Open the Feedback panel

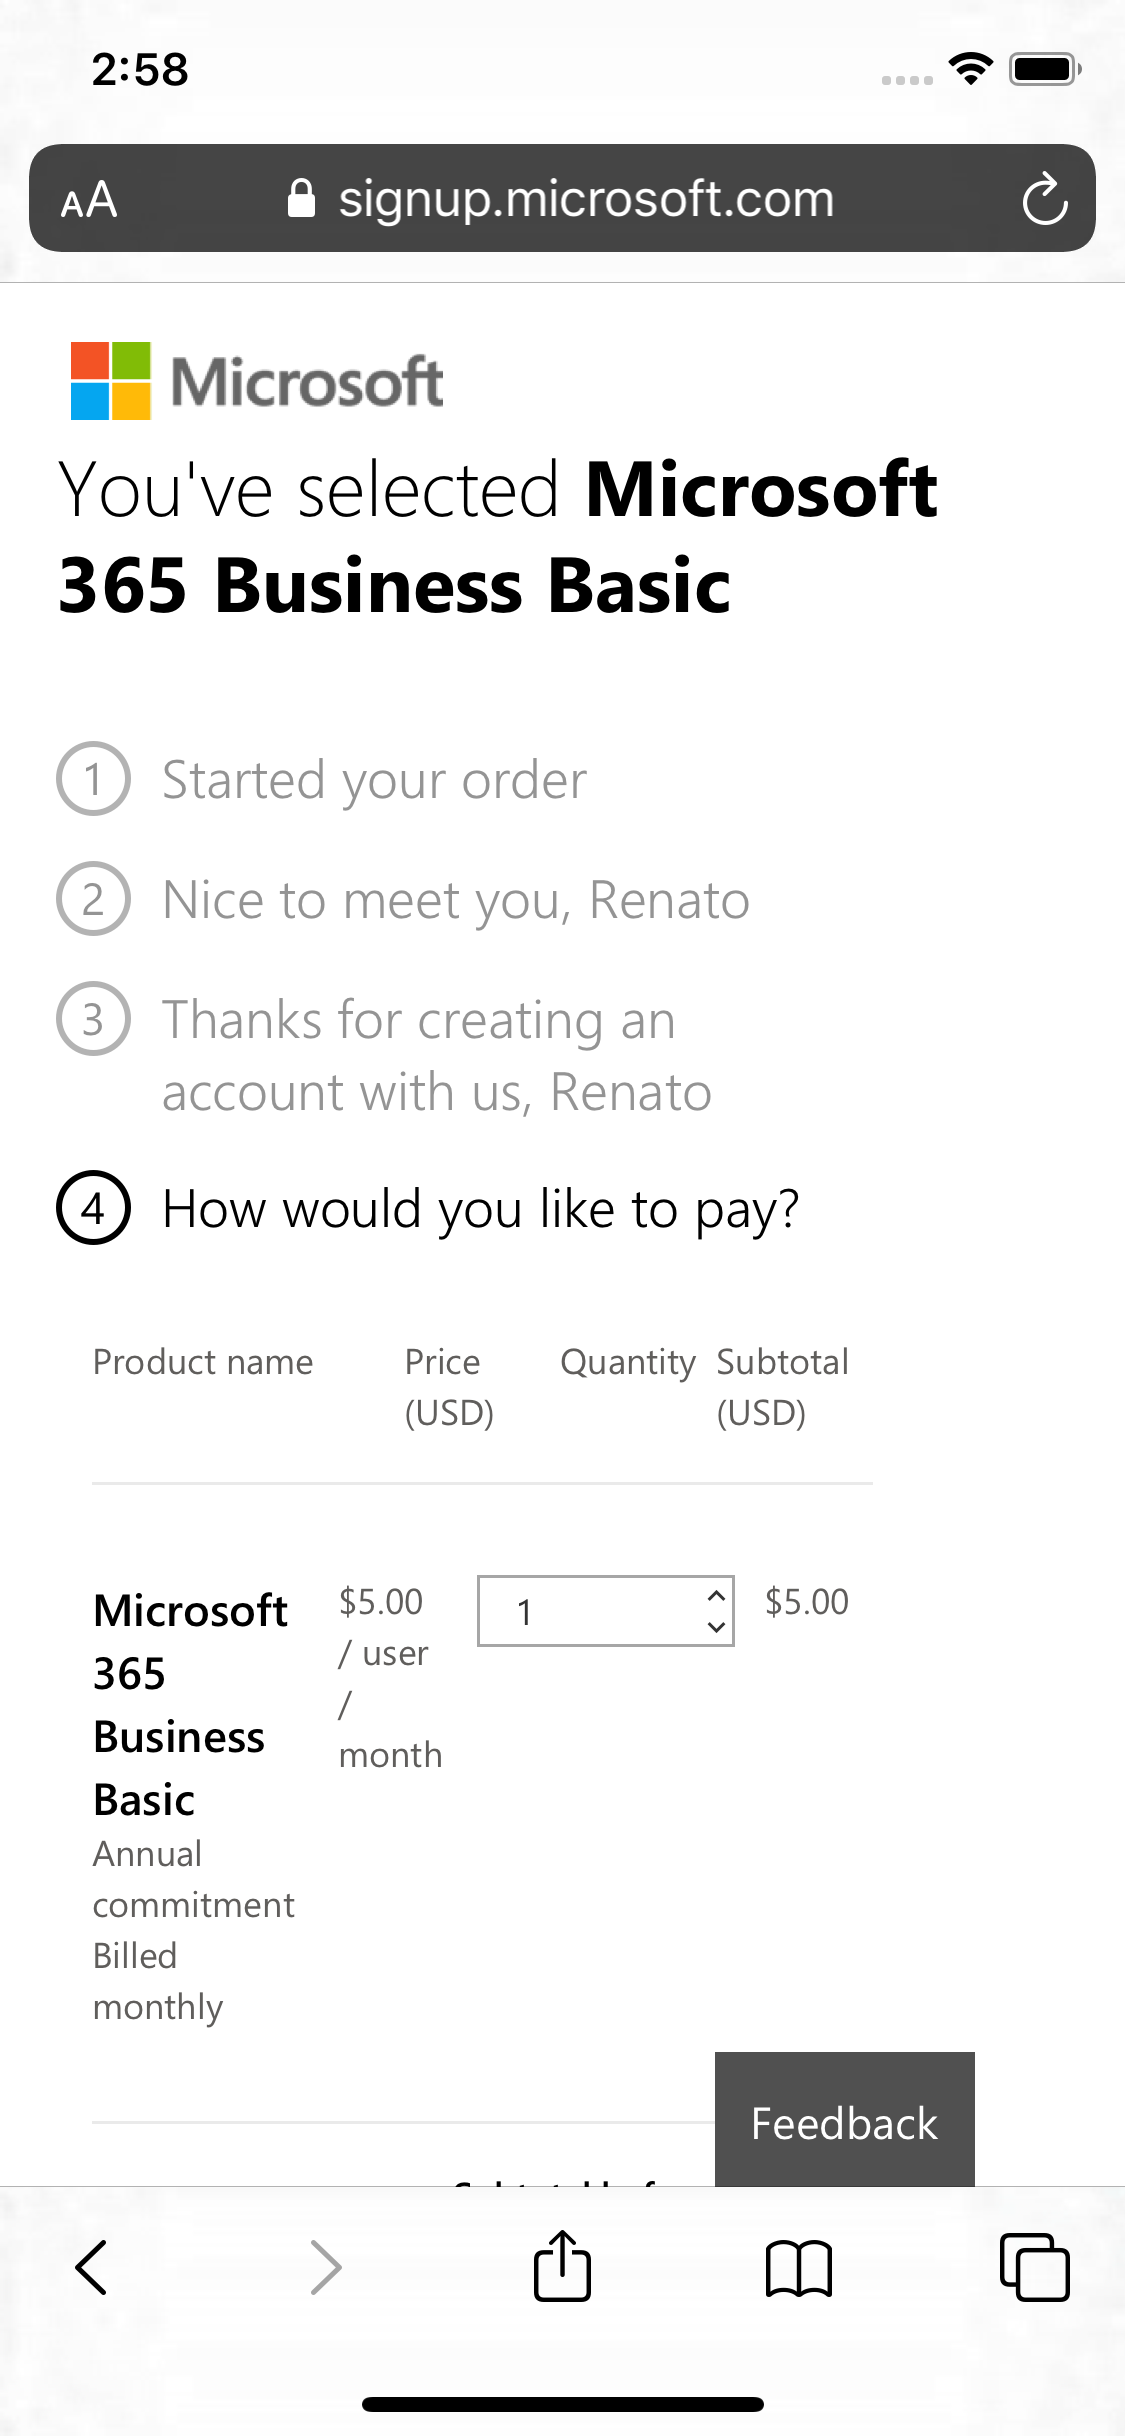[843, 2123]
